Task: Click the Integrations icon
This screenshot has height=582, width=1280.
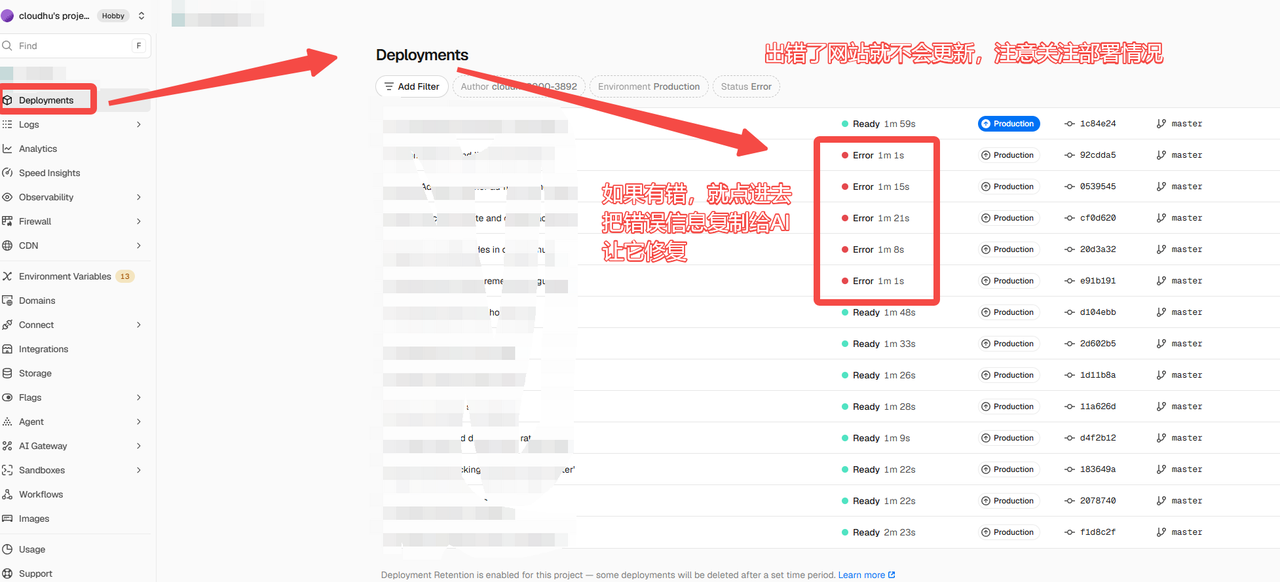Action: (7, 349)
